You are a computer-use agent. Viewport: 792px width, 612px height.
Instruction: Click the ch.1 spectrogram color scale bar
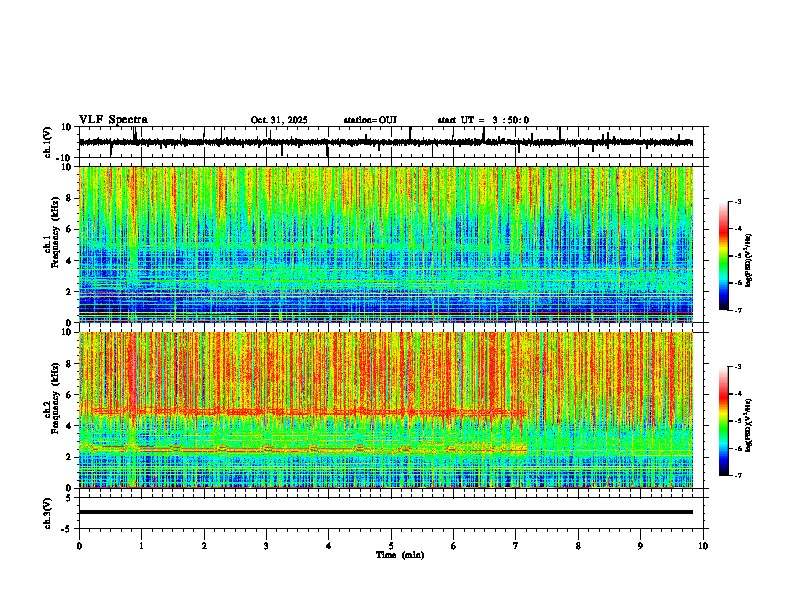[724, 256]
